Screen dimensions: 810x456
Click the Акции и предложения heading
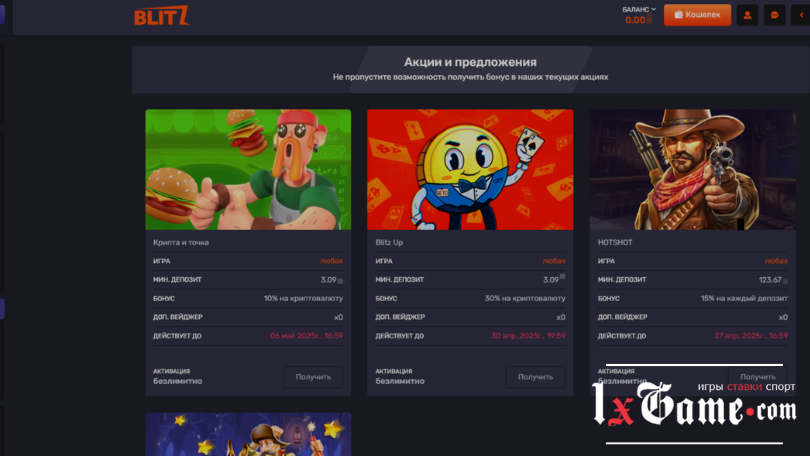click(470, 62)
